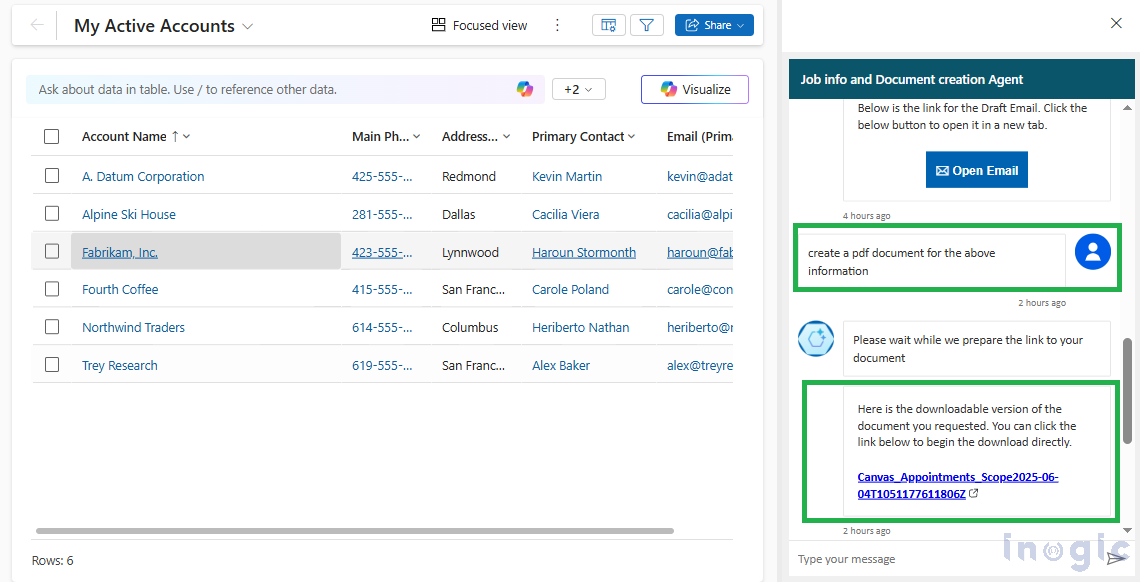Click the Email (Primary) column header
This screenshot has height=582, width=1140.
[x=699, y=137]
